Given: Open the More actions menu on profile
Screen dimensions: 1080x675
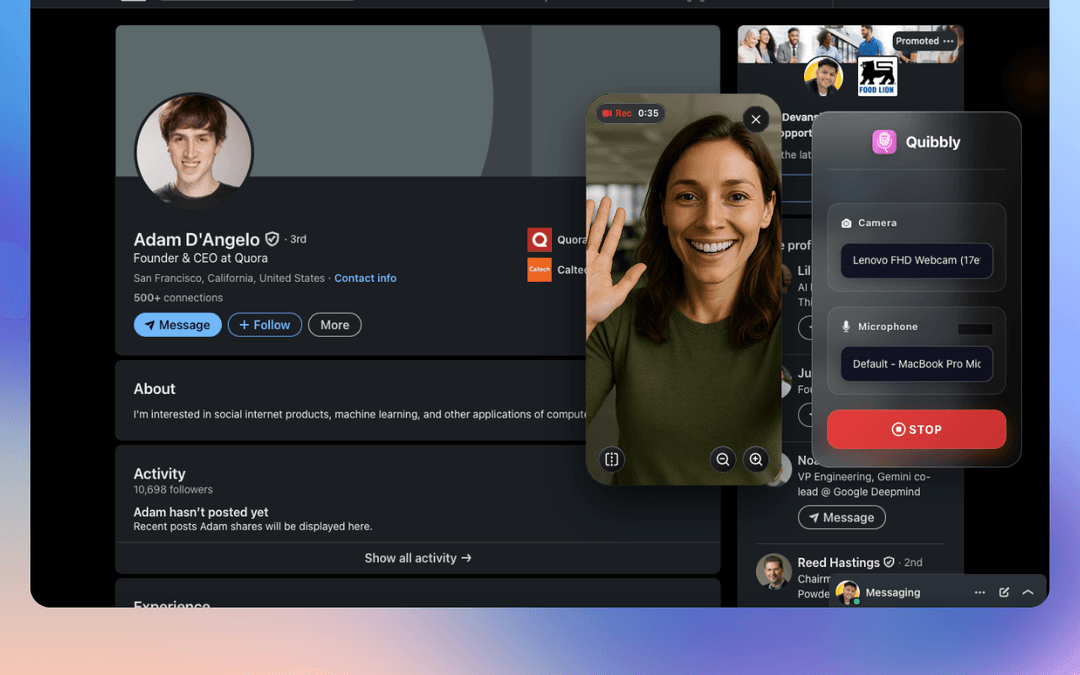Looking at the screenshot, I should 335,325.
